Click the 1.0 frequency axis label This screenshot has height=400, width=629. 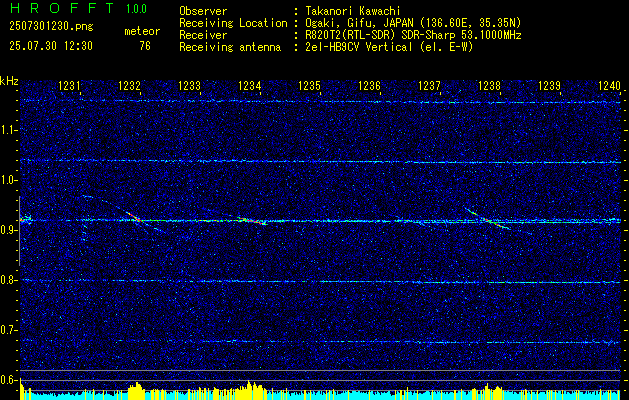(x=8, y=180)
